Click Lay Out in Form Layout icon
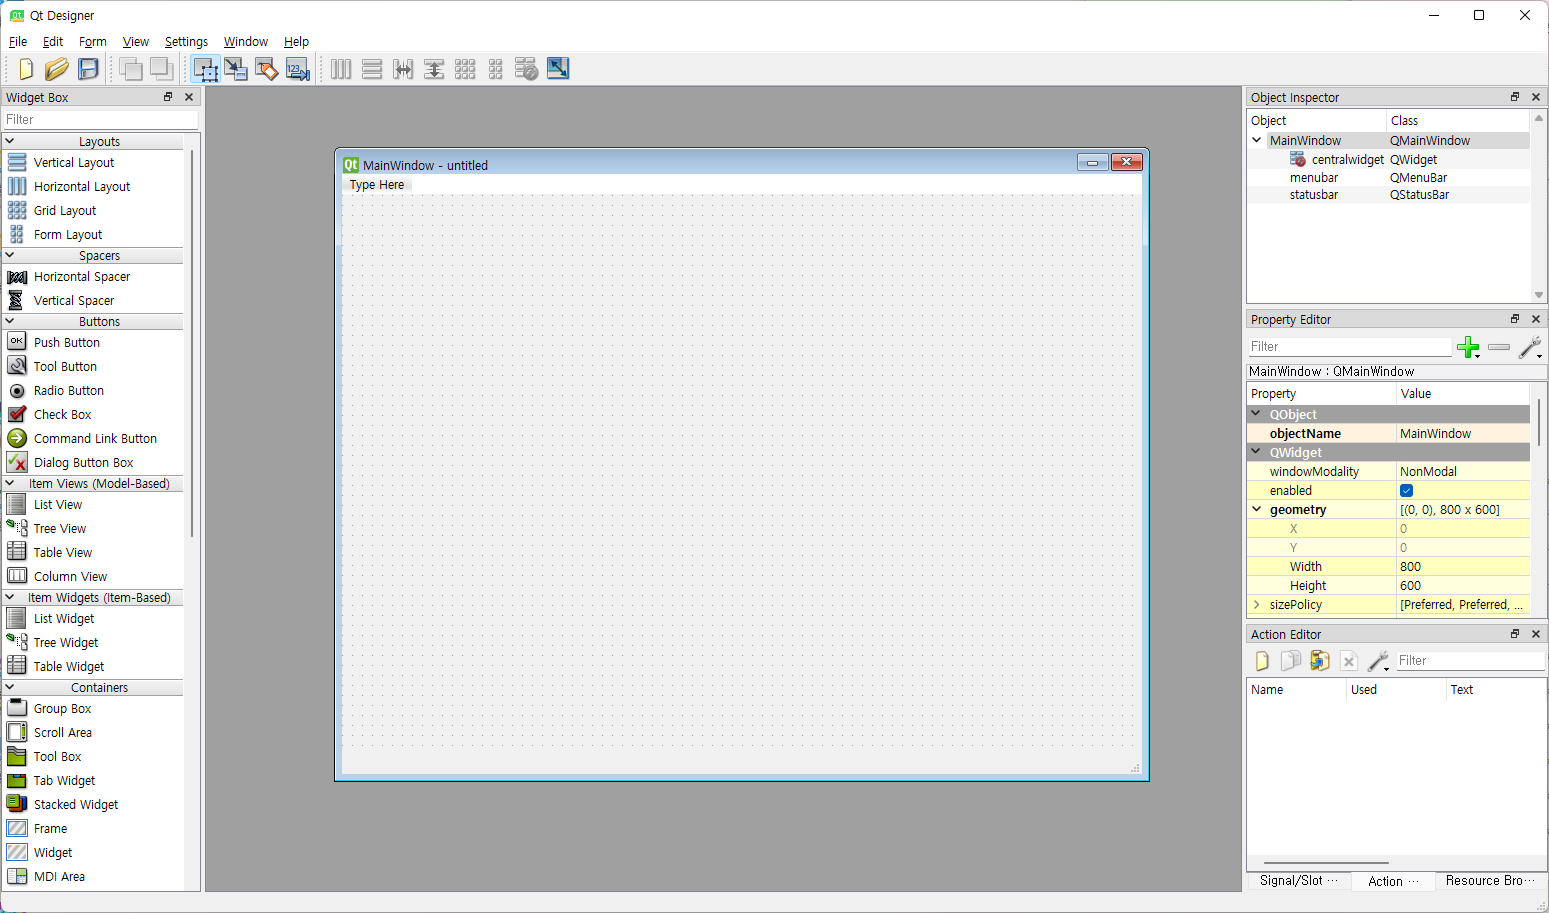The width and height of the screenshot is (1549, 913). point(496,69)
